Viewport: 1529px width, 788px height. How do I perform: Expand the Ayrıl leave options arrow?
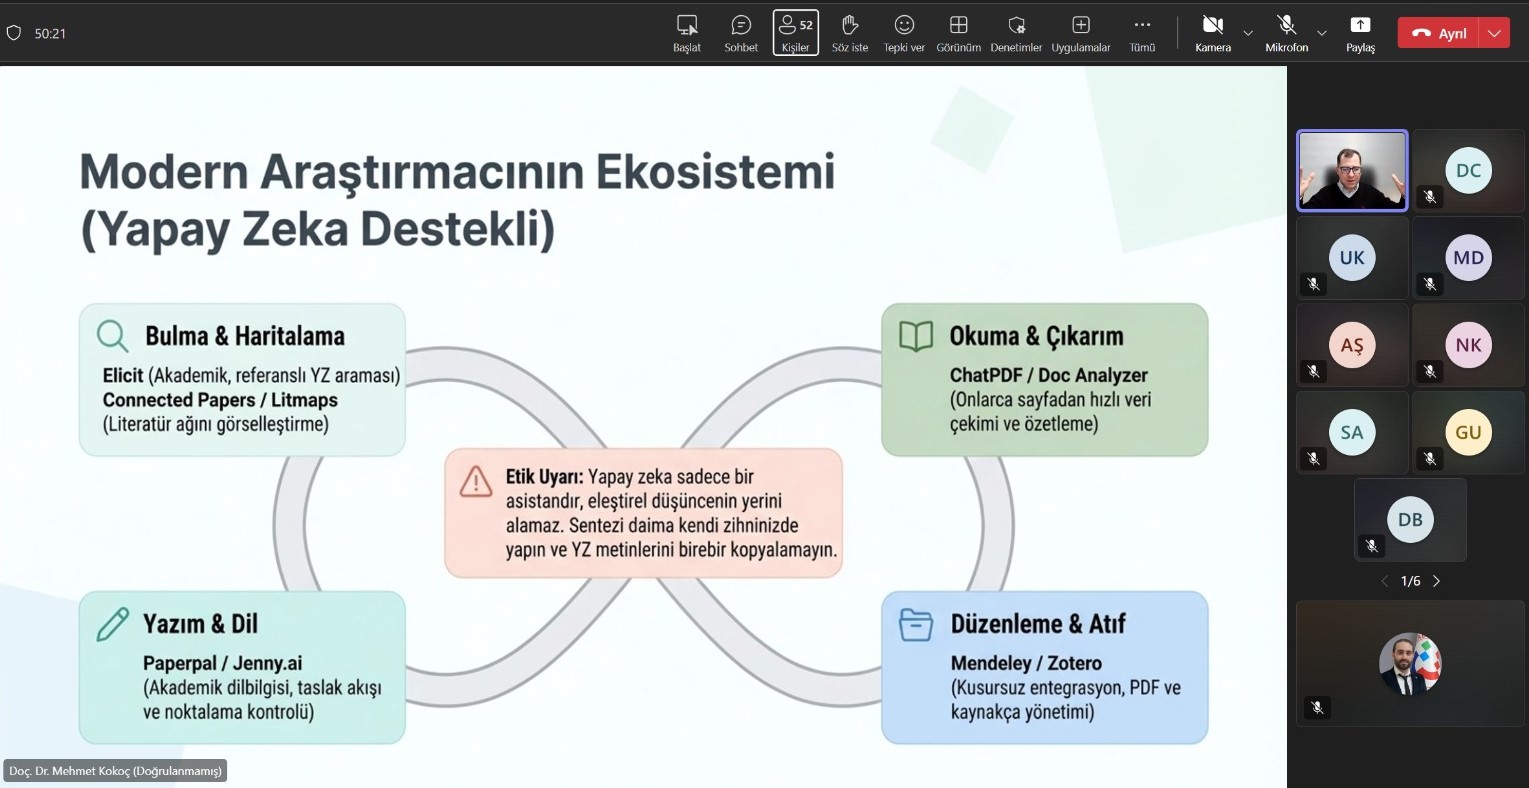click(x=1494, y=33)
